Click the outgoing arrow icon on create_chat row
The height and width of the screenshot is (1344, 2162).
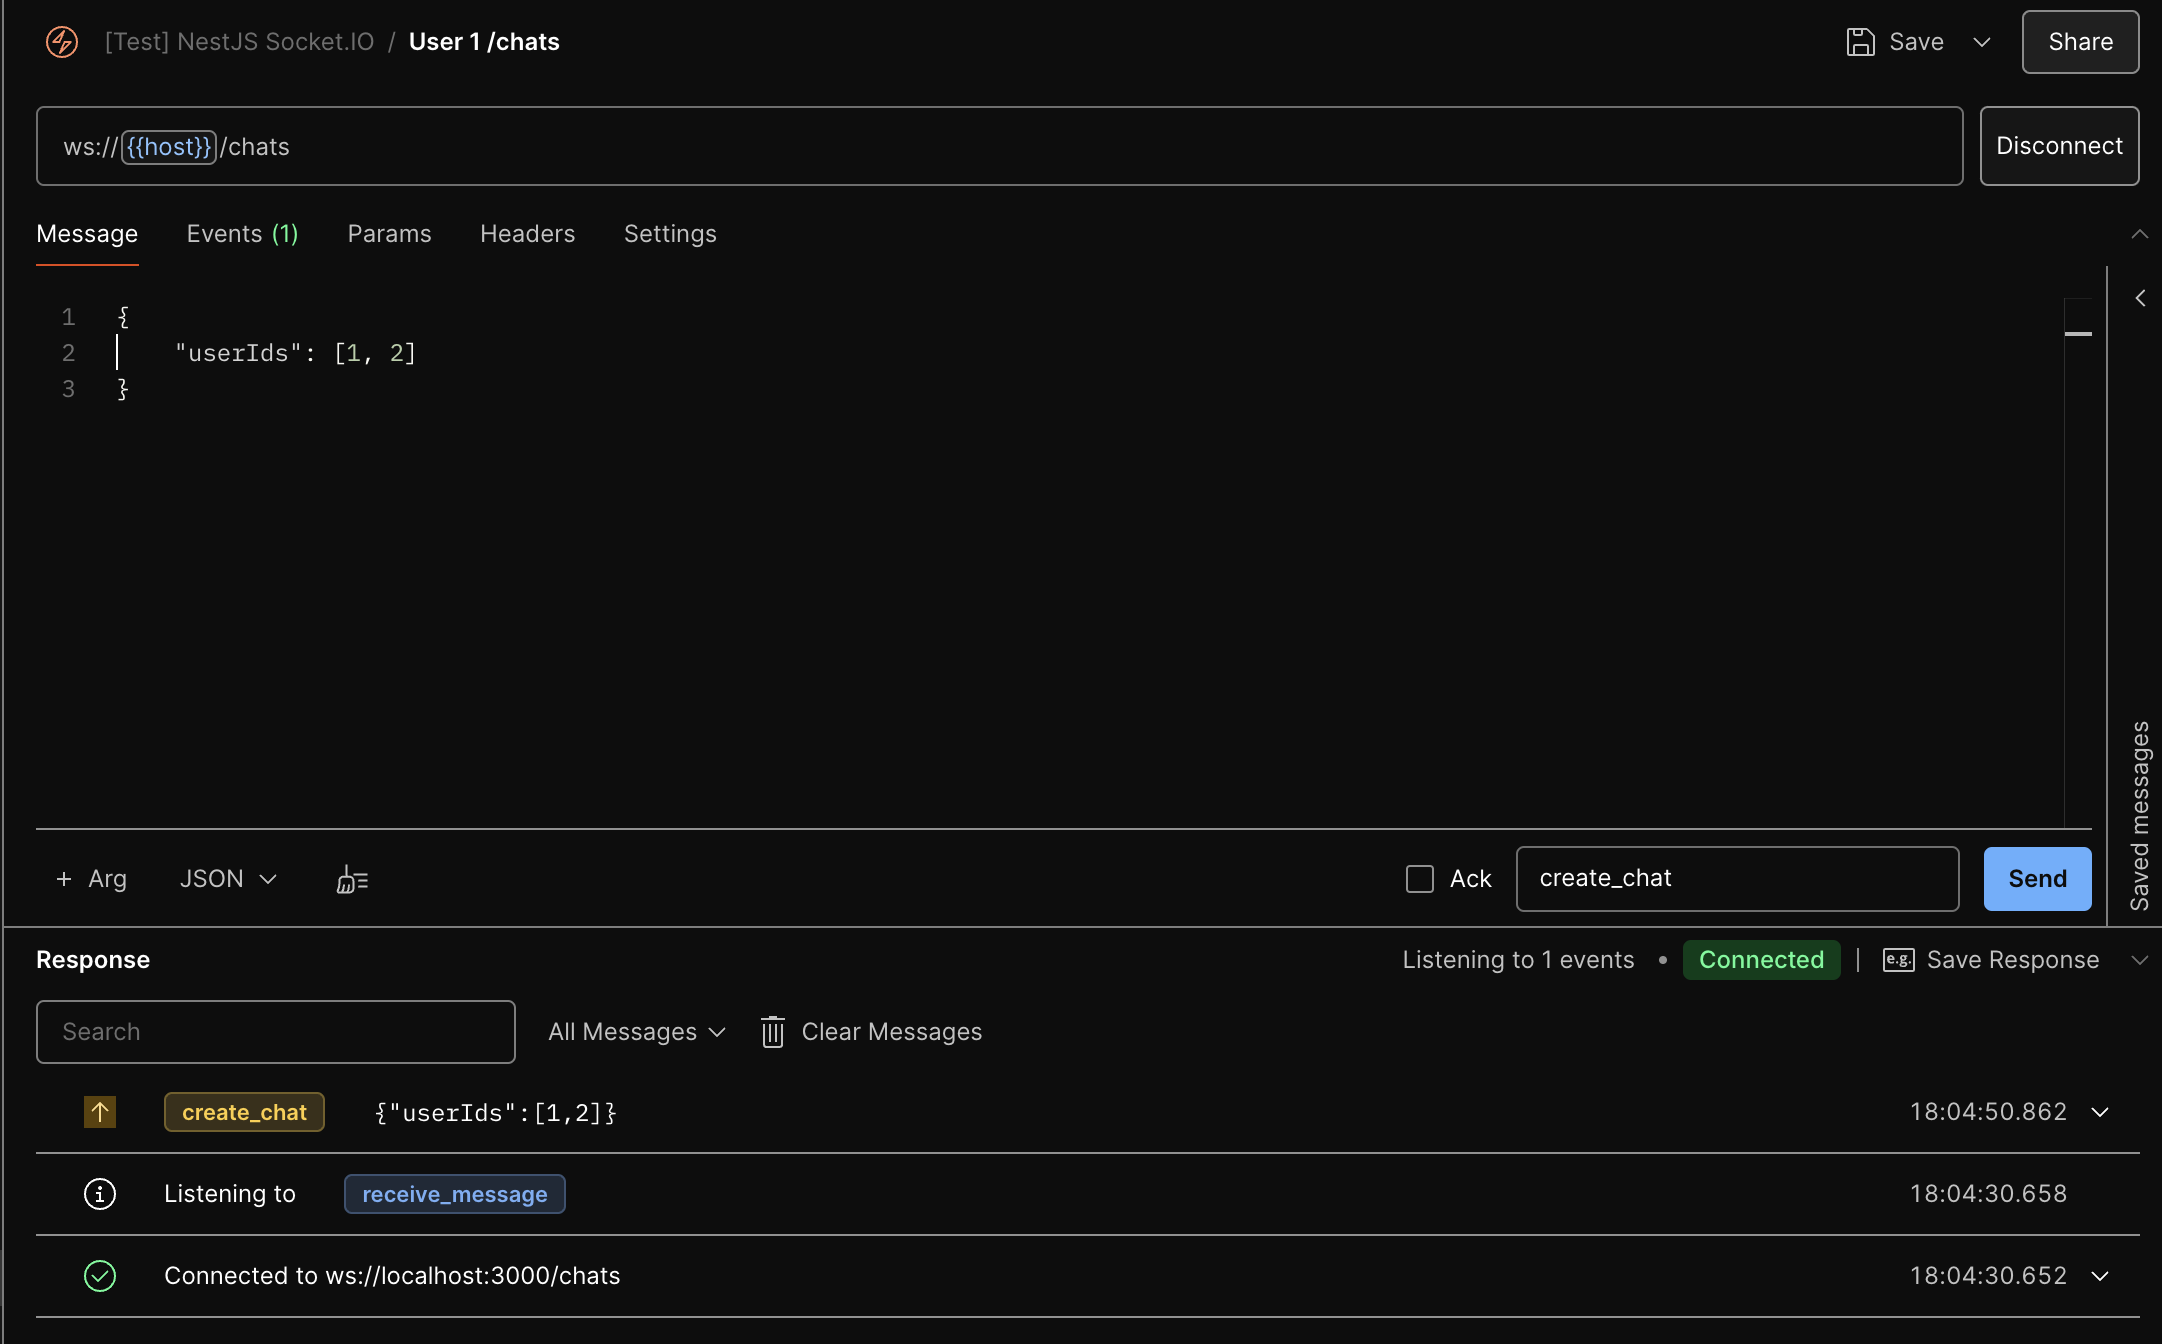pyautogui.click(x=100, y=1112)
